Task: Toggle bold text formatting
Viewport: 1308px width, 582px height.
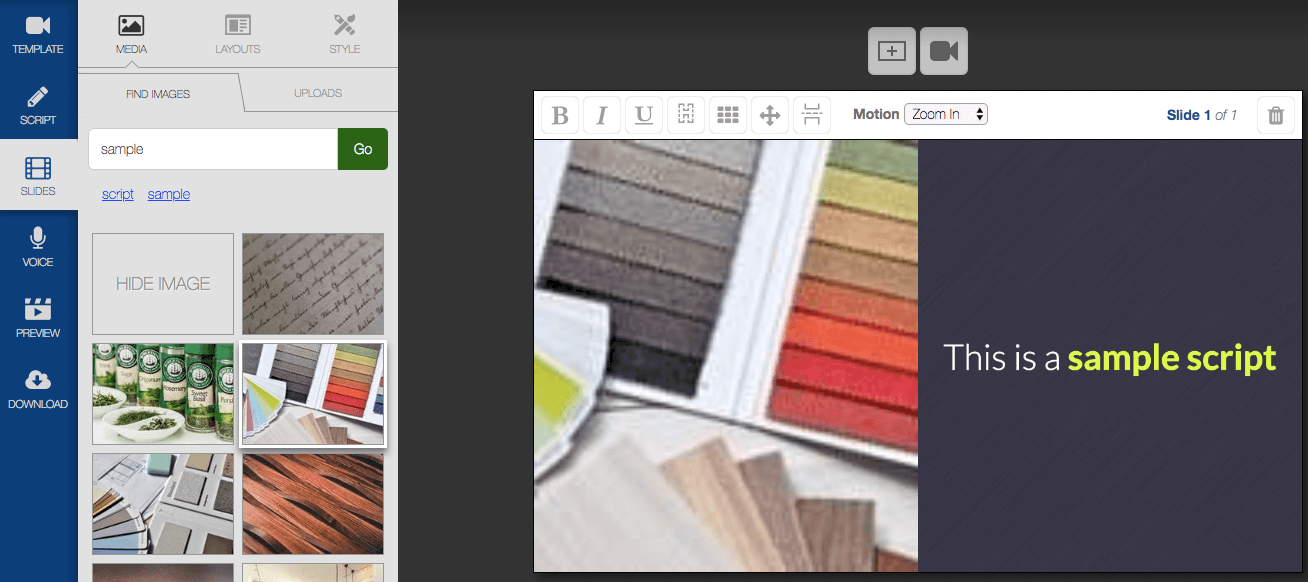Action: [x=560, y=115]
